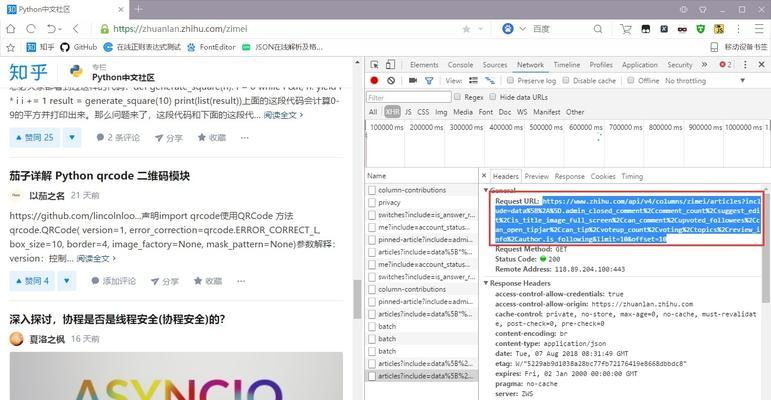Toggle Hide data URLs checkbox

493,97
